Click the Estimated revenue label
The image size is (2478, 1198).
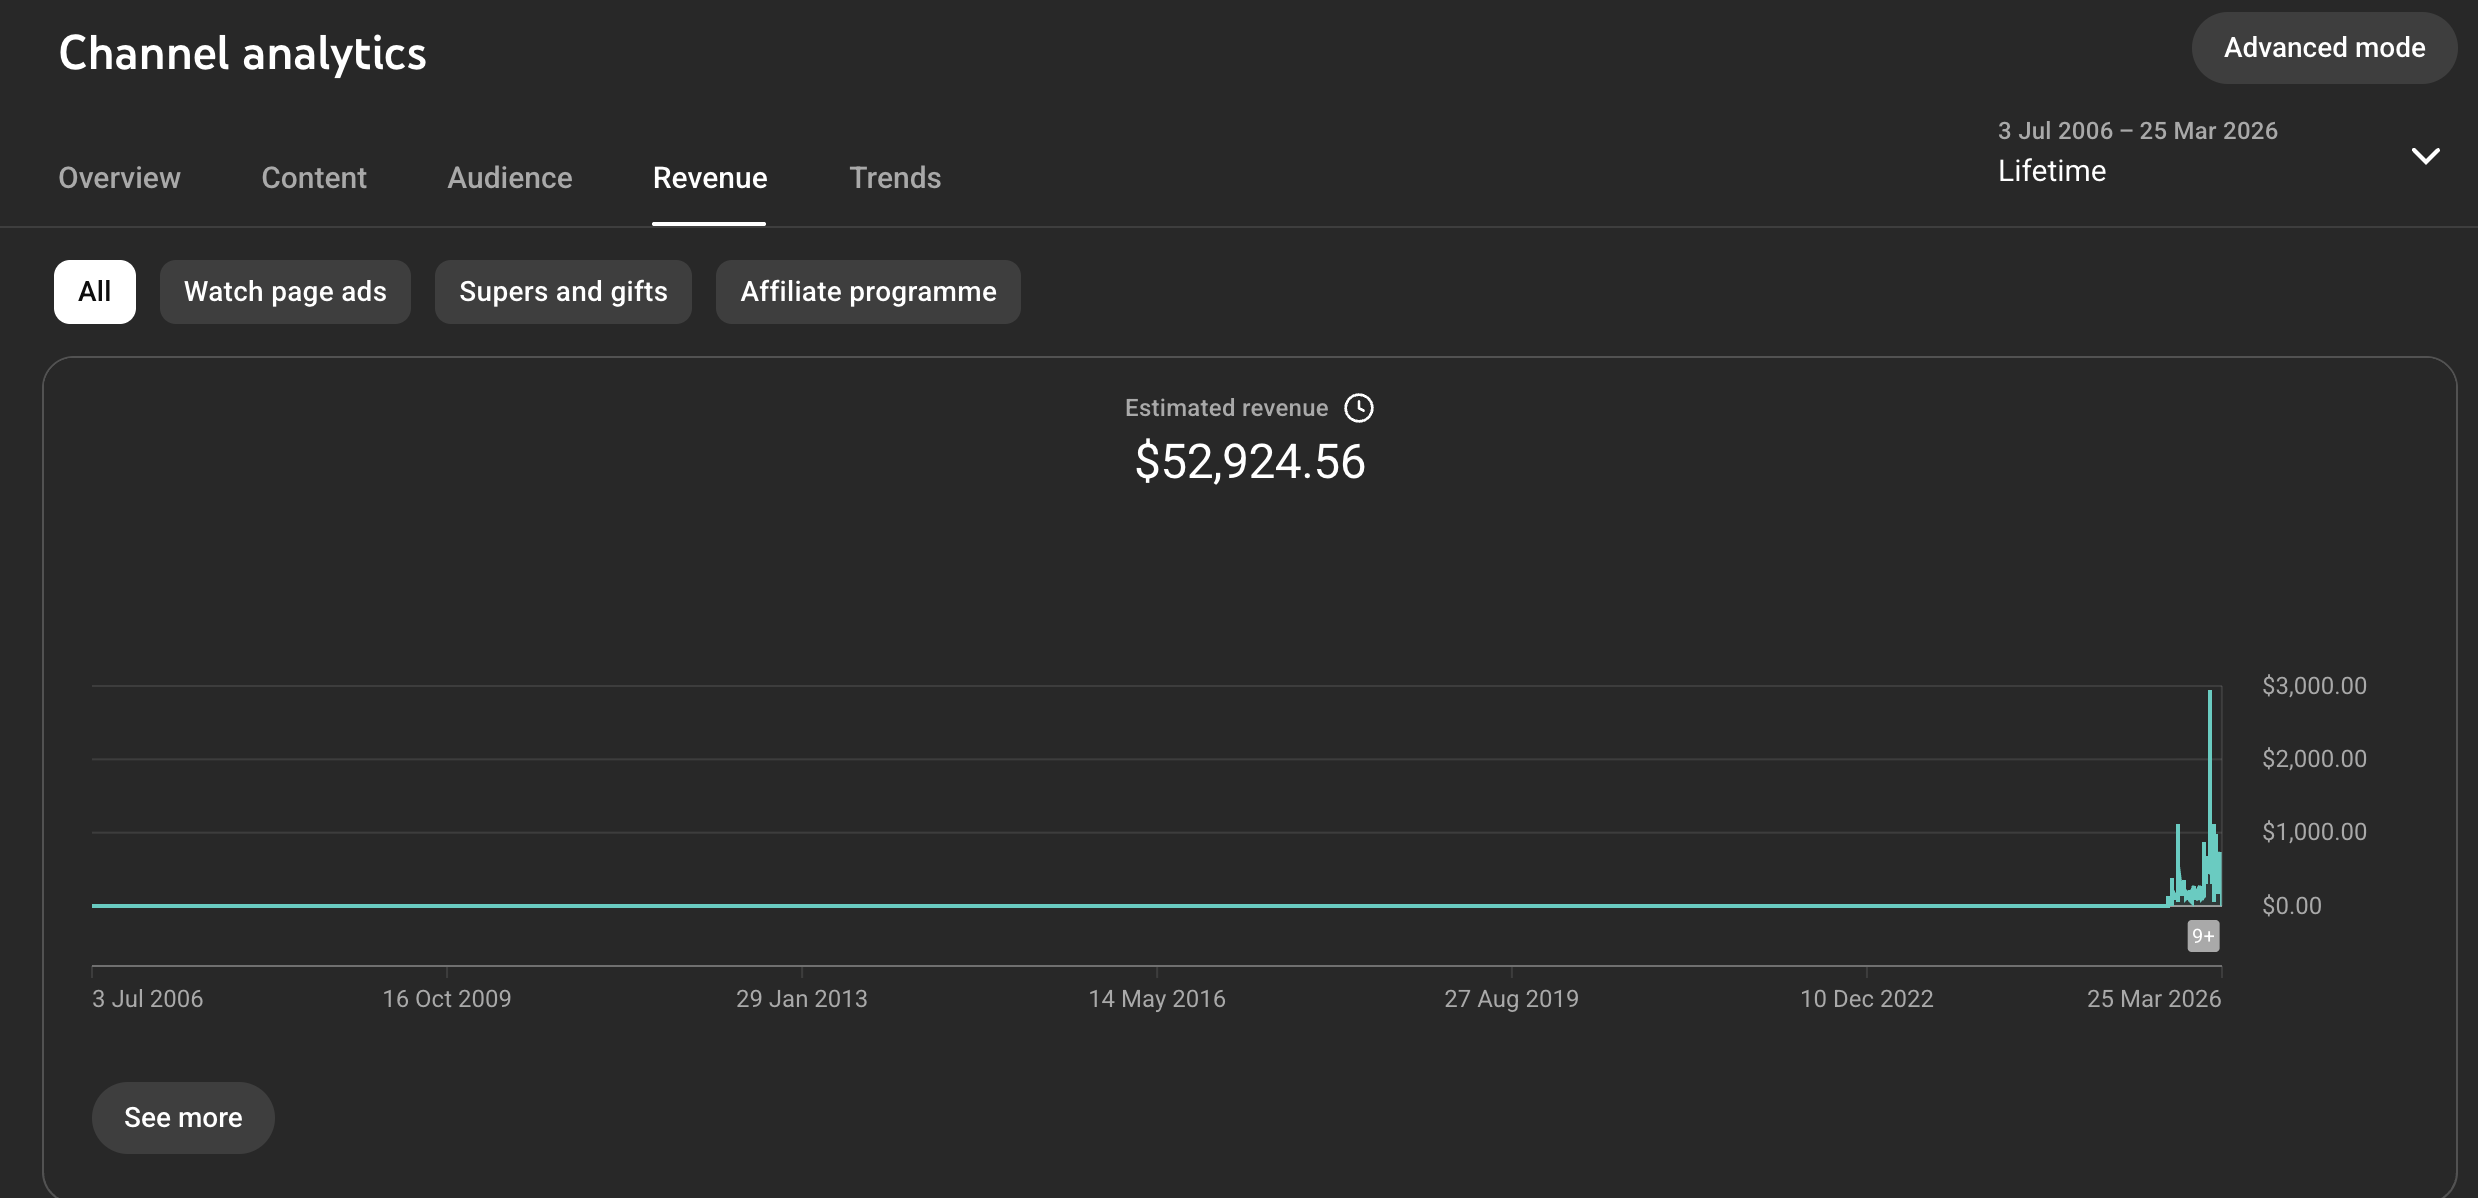coord(1226,408)
